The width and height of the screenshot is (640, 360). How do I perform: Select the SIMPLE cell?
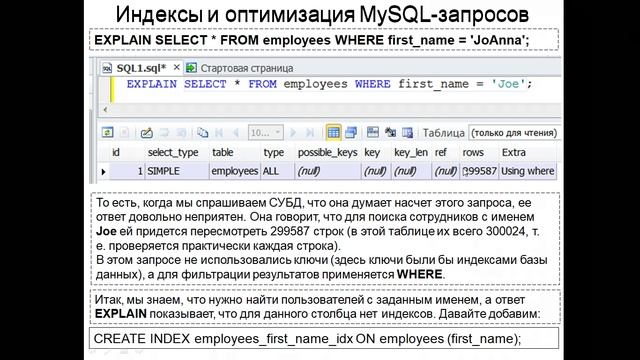click(177, 171)
